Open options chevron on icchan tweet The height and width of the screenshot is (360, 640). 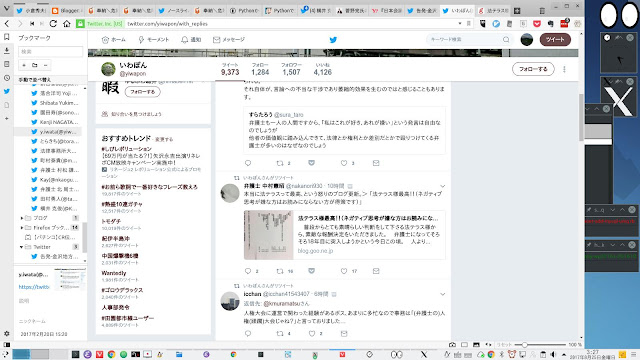coord(442,294)
